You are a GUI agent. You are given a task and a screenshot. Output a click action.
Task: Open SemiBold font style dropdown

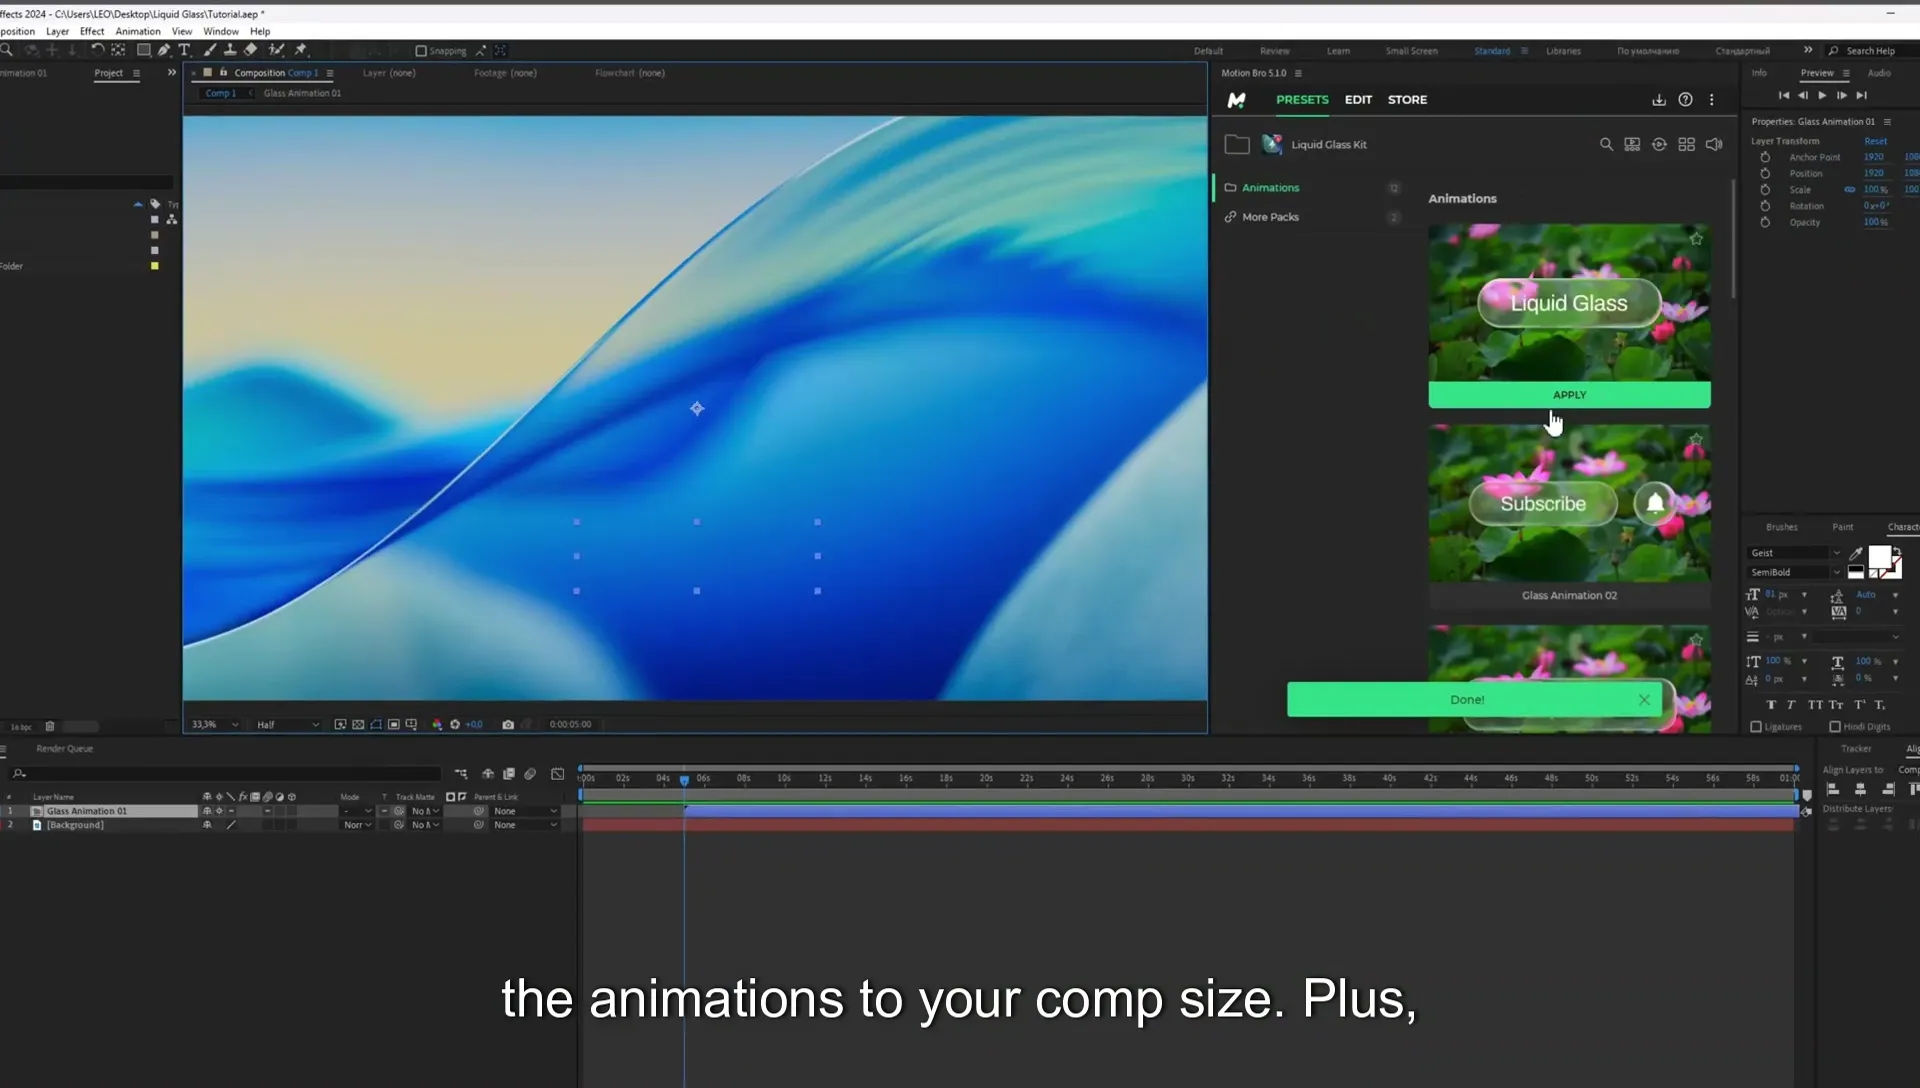tap(1795, 573)
